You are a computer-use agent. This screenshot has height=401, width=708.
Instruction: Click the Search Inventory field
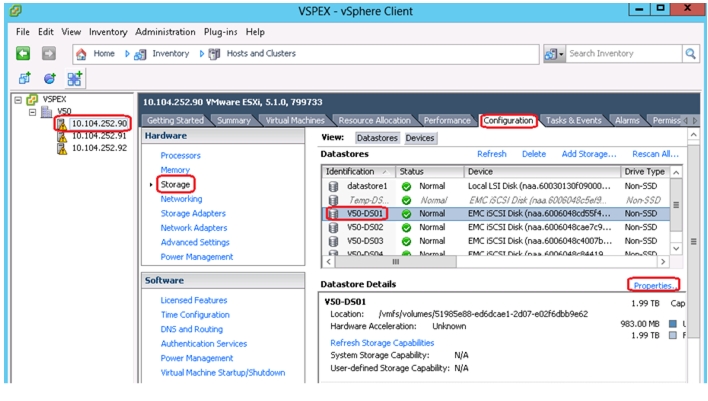[623, 54]
